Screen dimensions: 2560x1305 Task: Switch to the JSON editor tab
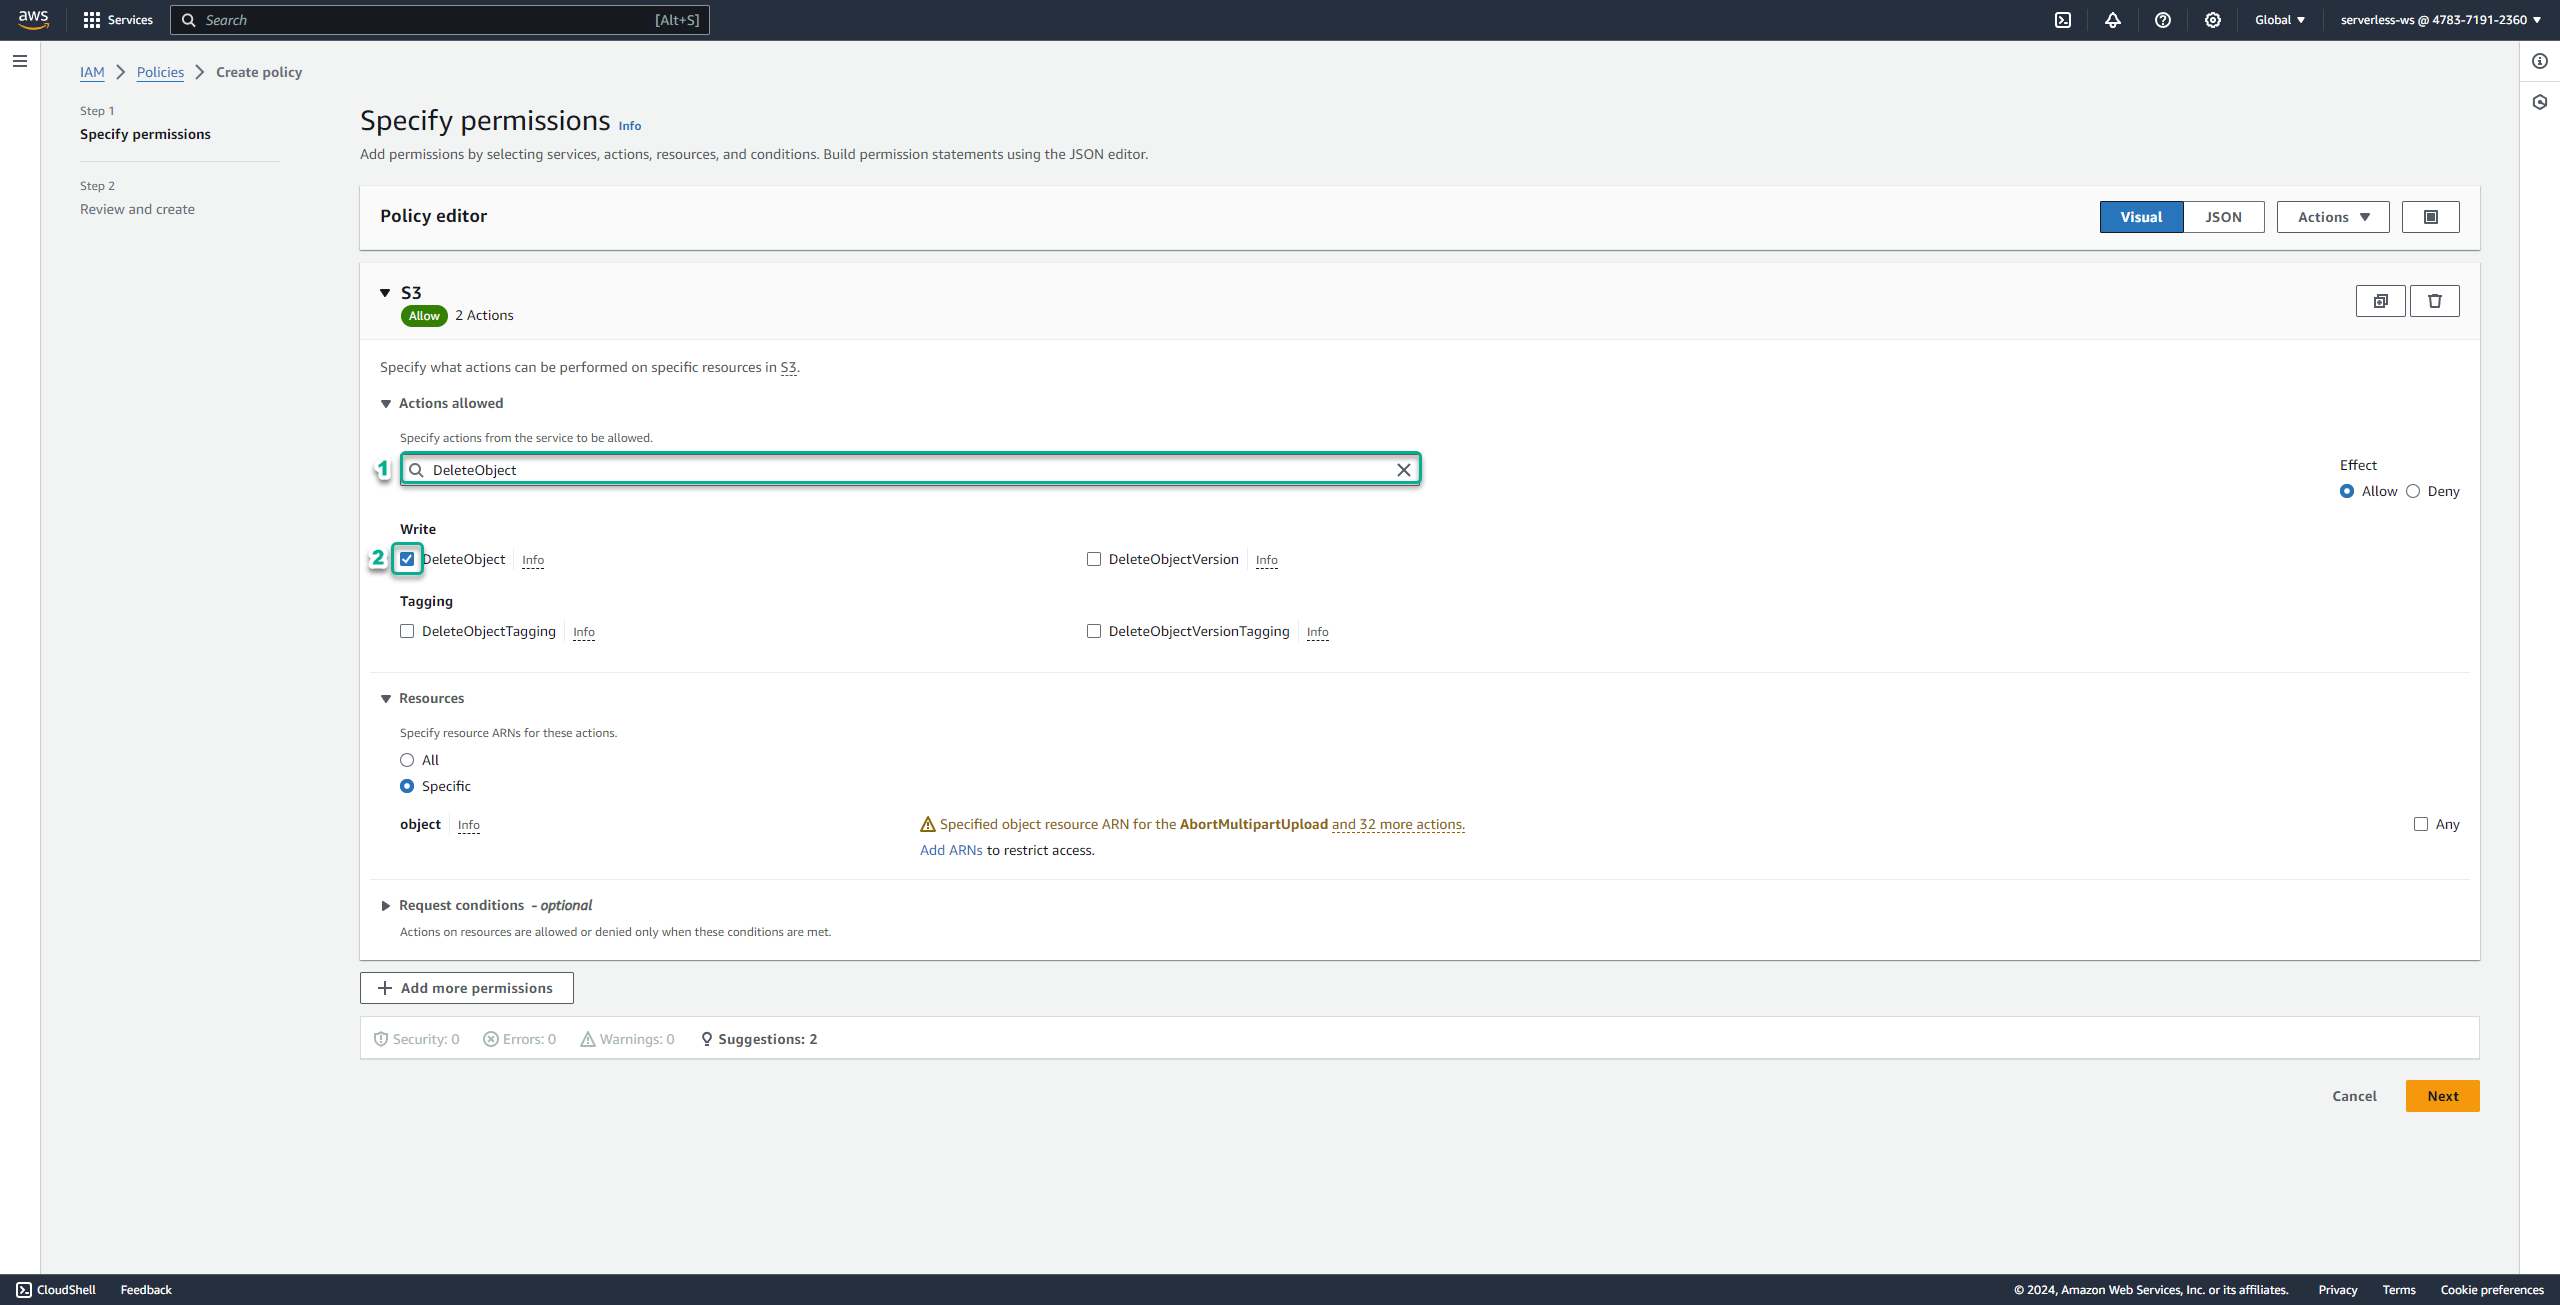click(x=2224, y=217)
